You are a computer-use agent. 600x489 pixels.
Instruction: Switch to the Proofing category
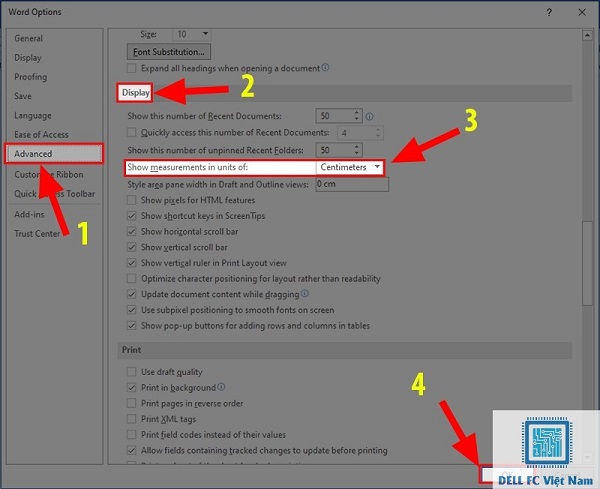[31, 77]
